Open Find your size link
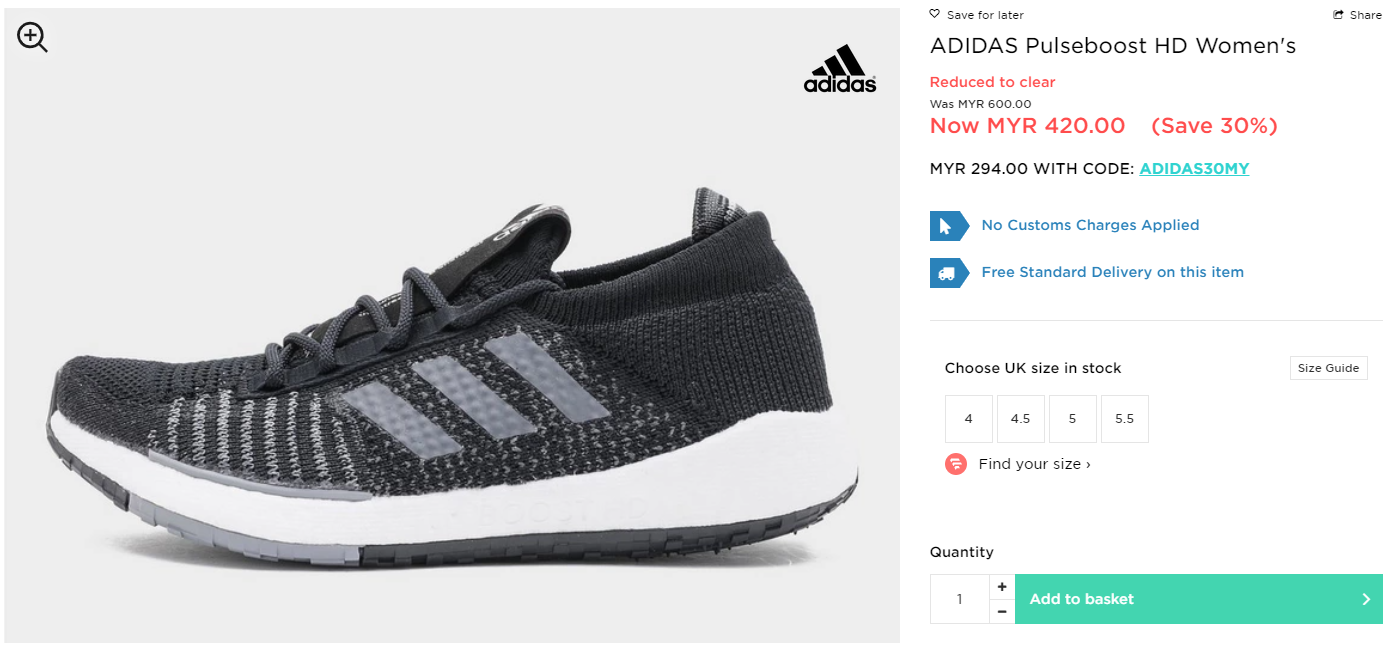Viewport: 1390px width, 654px height. pos(1034,464)
